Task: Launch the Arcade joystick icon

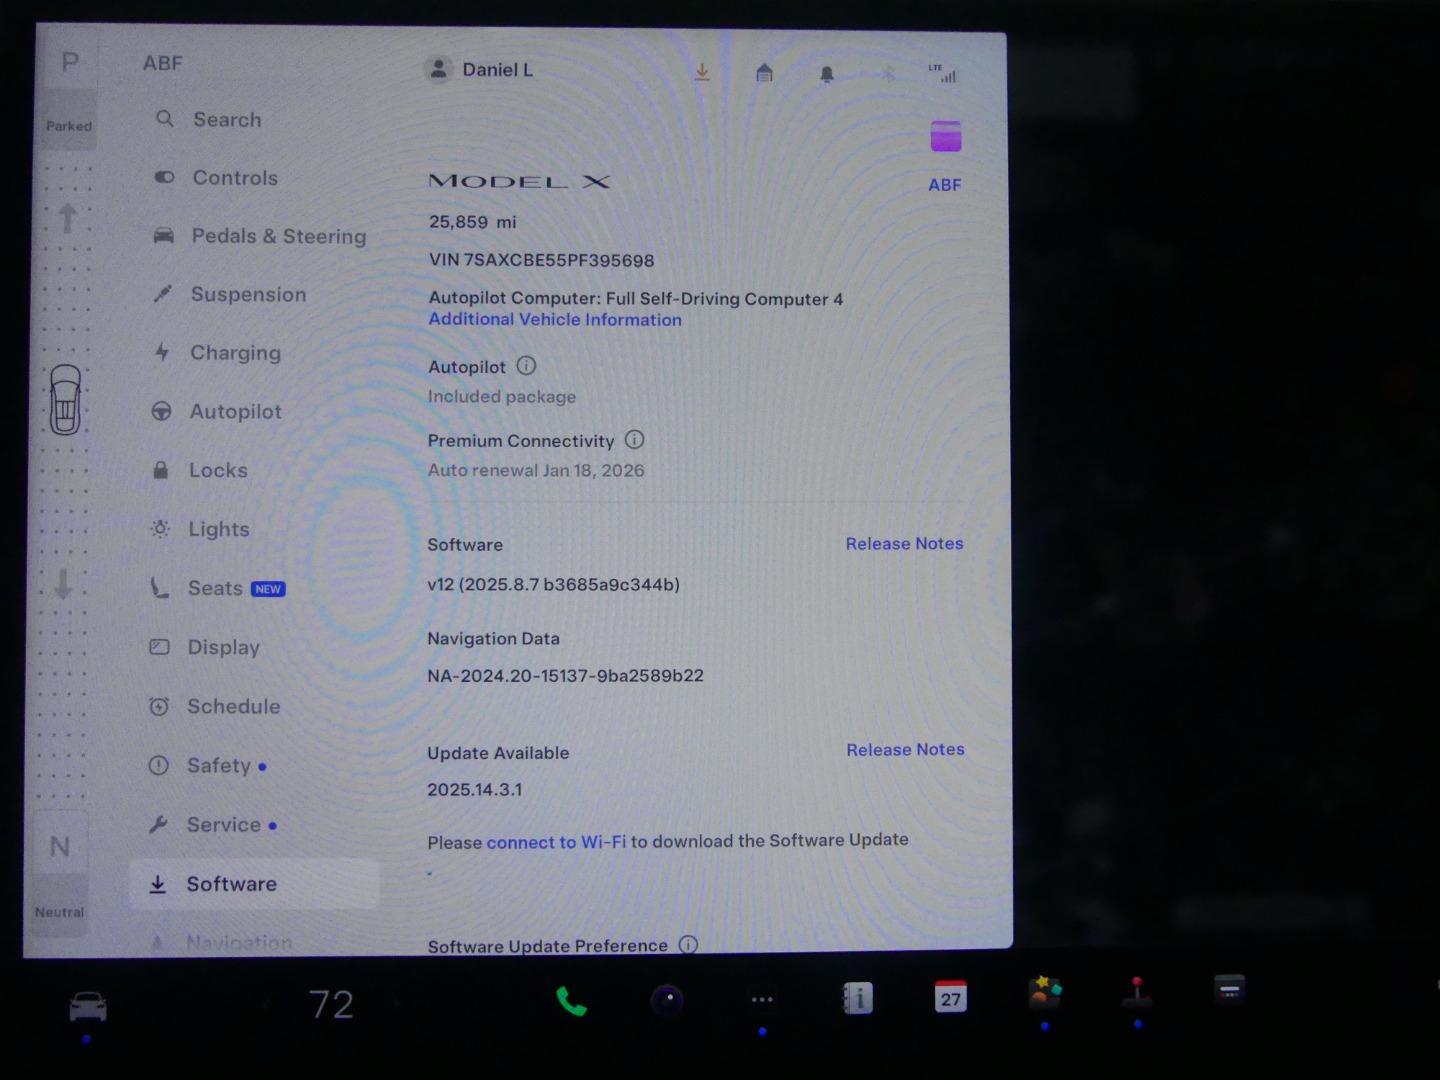Action: point(1136,994)
